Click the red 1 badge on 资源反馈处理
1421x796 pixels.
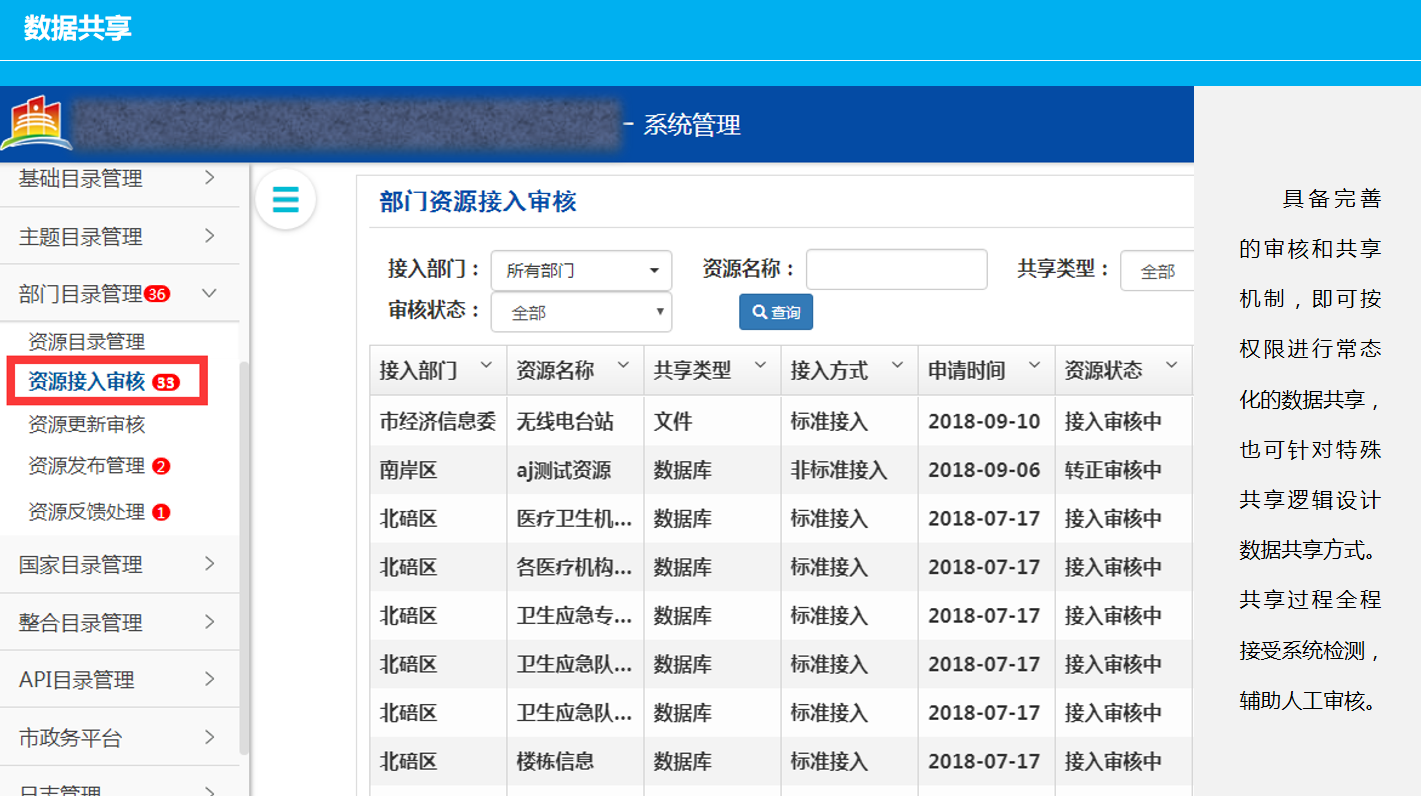pos(161,512)
